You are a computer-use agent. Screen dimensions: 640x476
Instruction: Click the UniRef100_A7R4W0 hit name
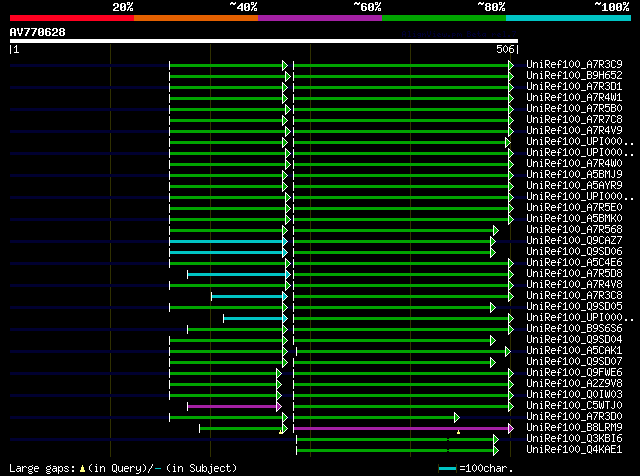click(574, 163)
